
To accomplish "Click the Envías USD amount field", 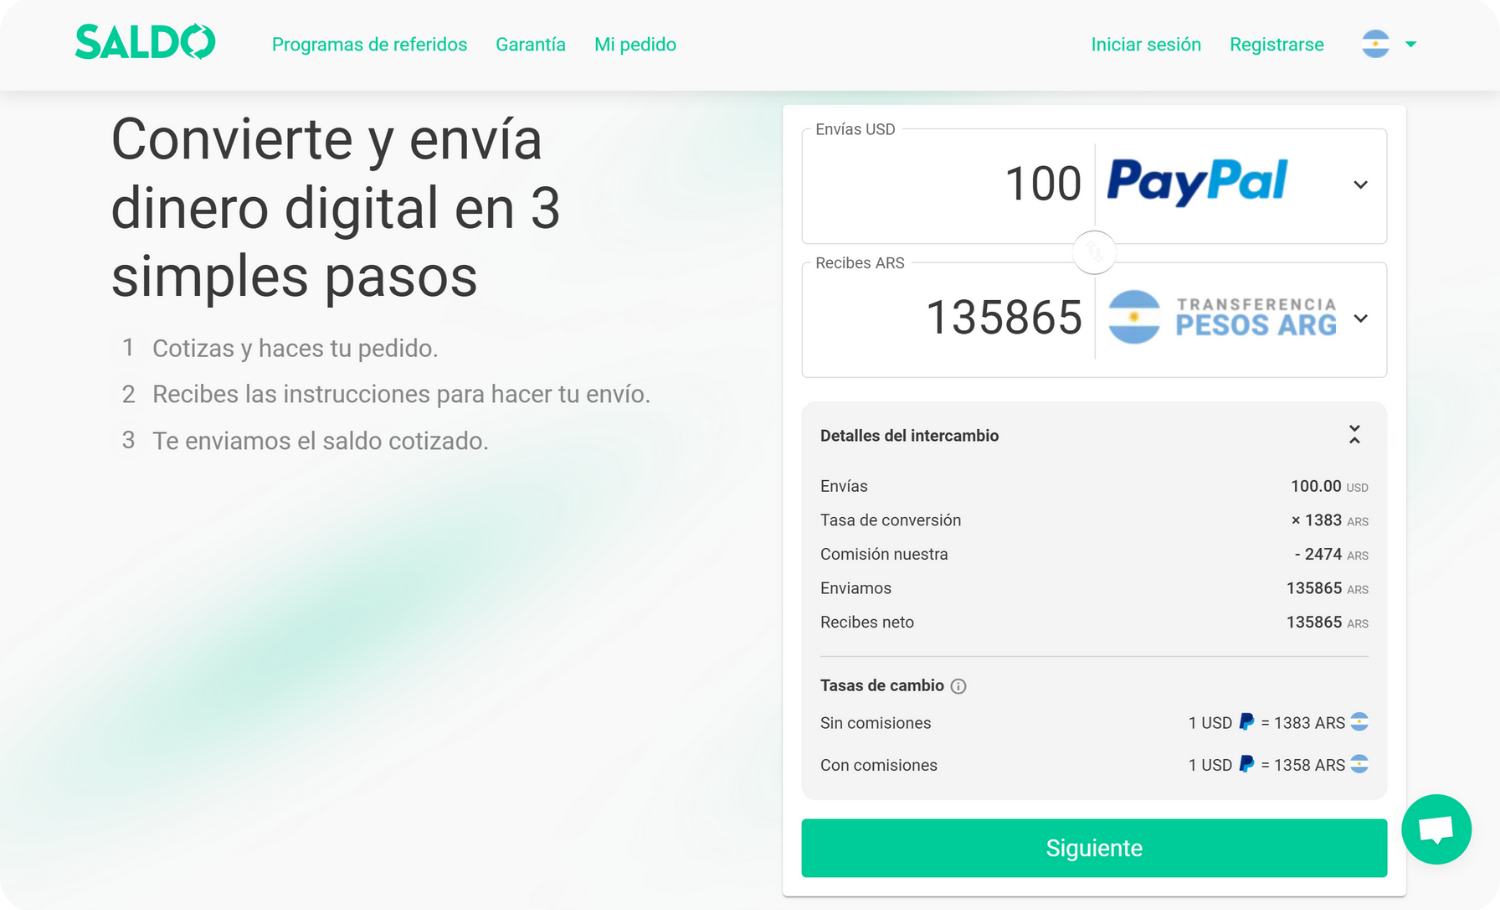I will point(948,185).
